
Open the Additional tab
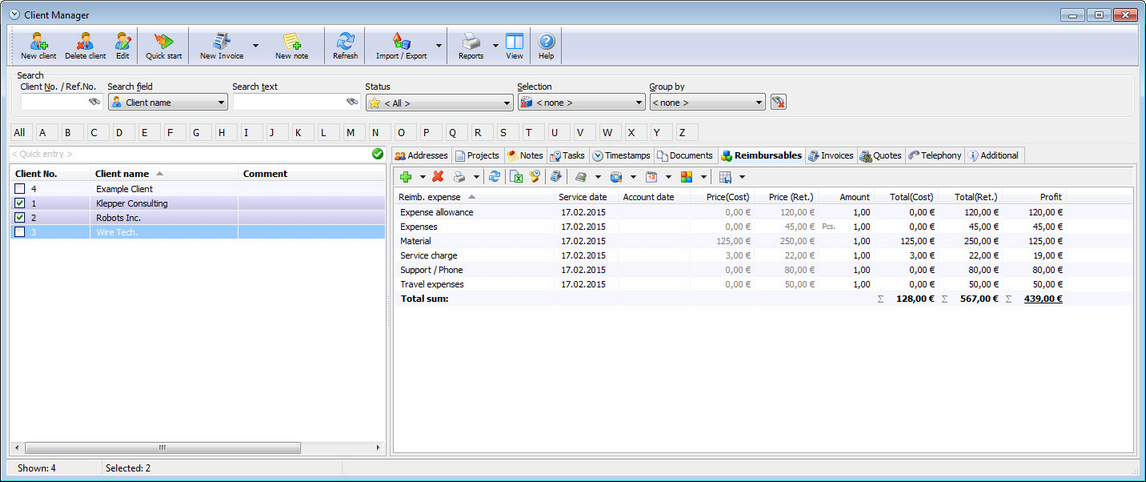[x=995, y=155]
